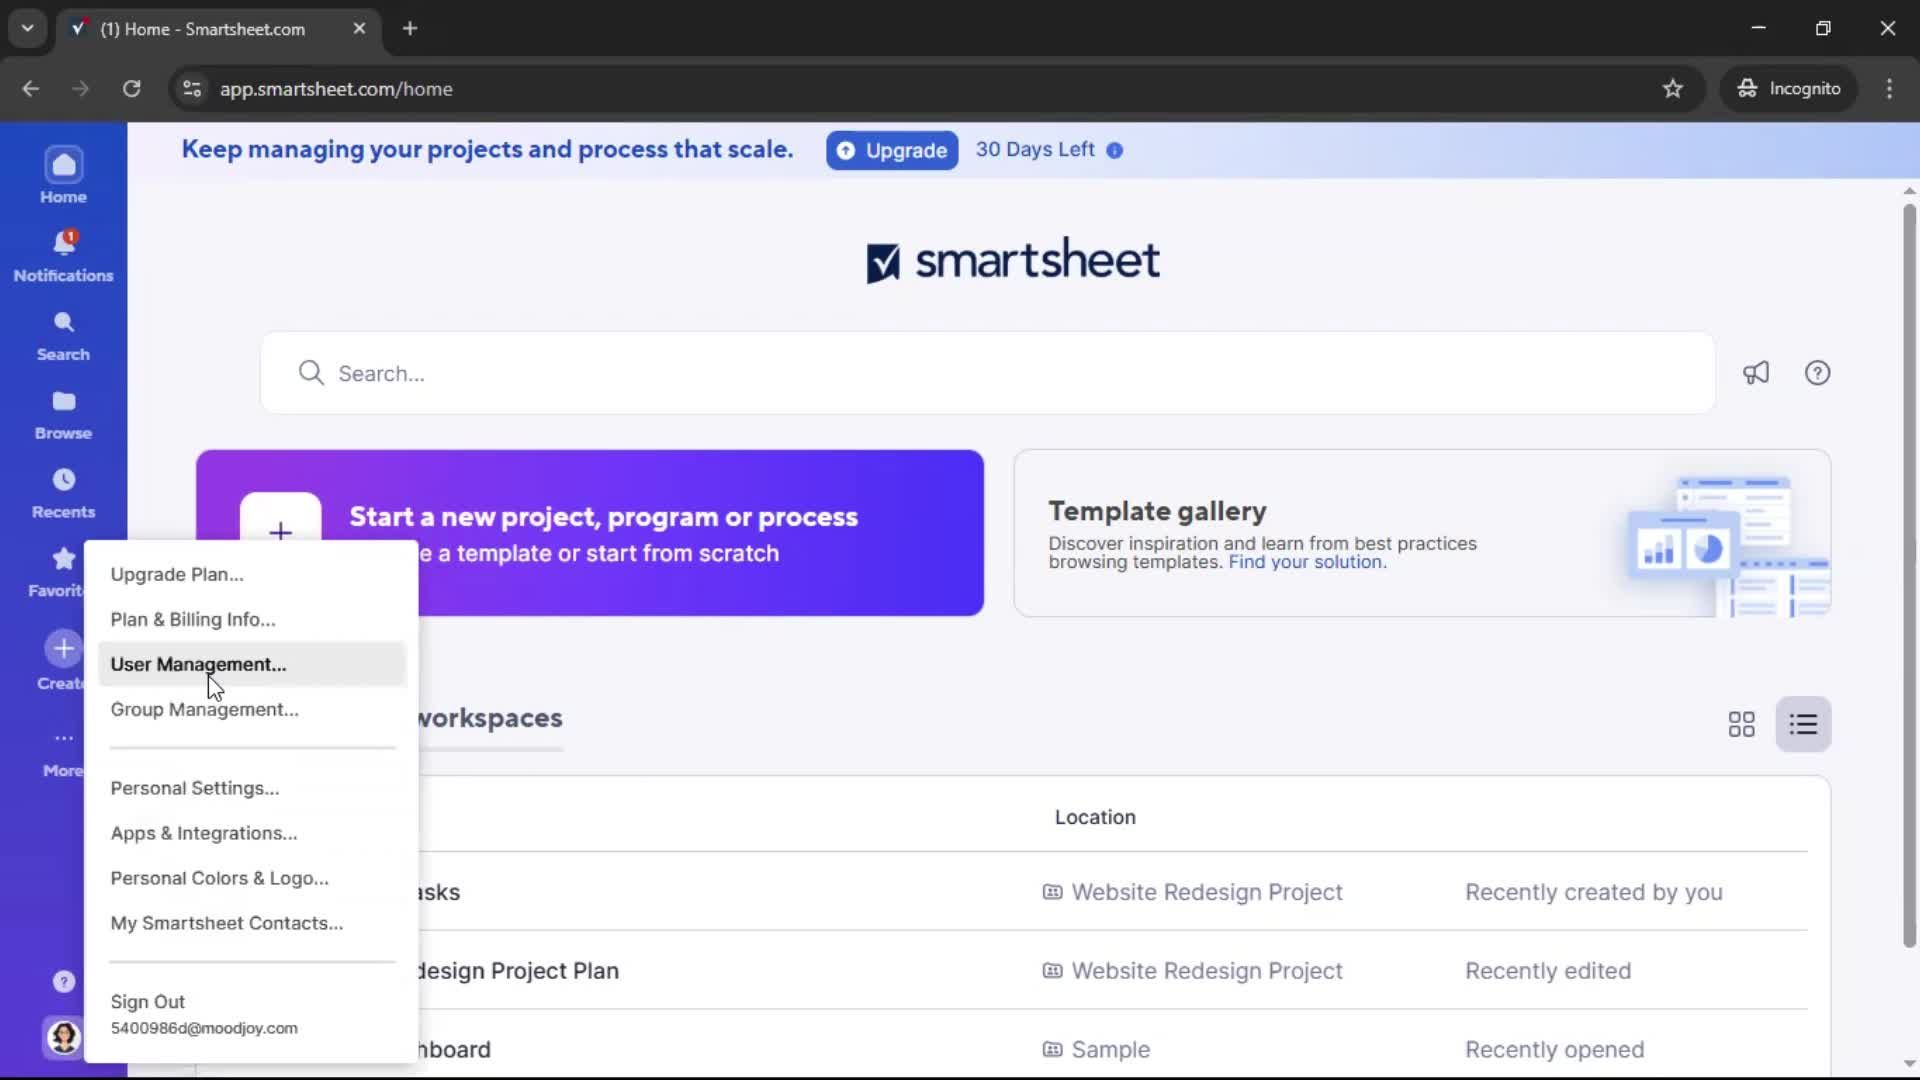Click the Search icon in sidebar
The image size is (1920, 1080).
(63, 323)
